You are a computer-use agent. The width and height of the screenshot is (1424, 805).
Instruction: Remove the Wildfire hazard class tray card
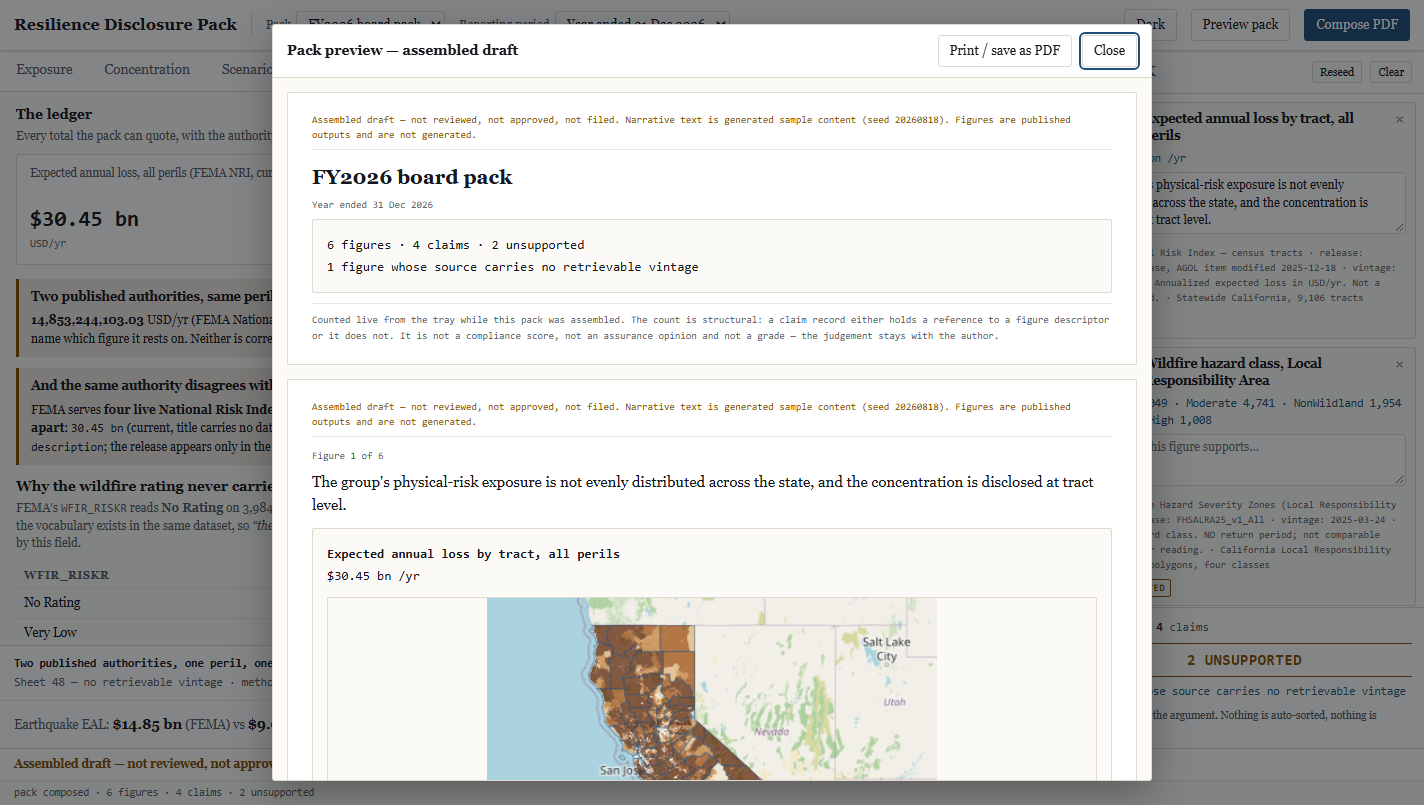pos(1399,365)
